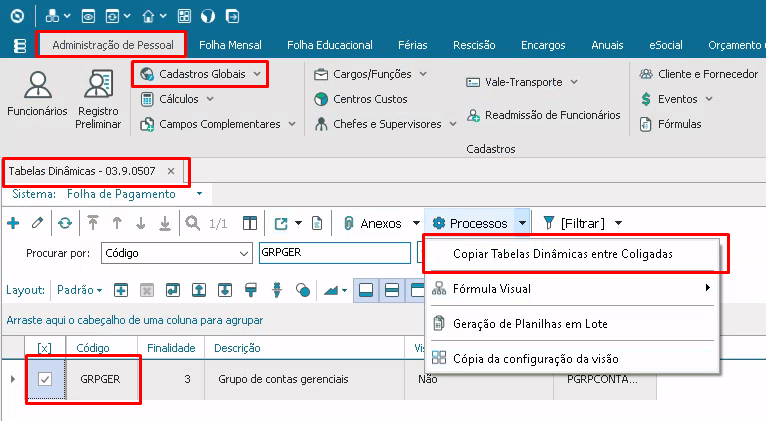
Task: Go to next record down arrow
Action: click(141, 223)
